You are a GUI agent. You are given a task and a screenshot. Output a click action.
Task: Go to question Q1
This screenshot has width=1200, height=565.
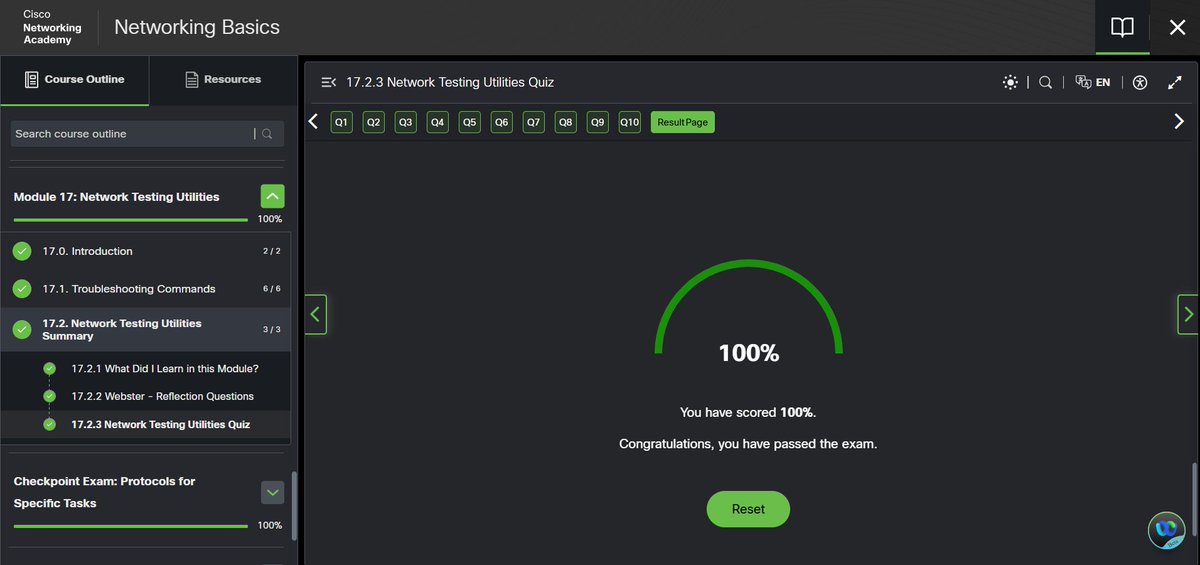[341, 122]
